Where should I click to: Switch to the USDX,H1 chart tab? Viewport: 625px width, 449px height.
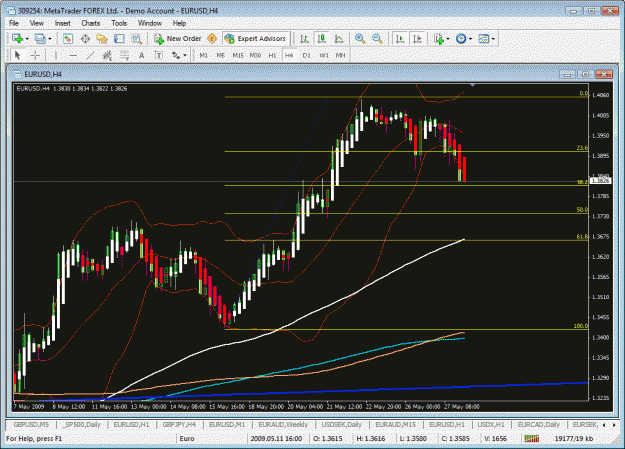point(491,425)
